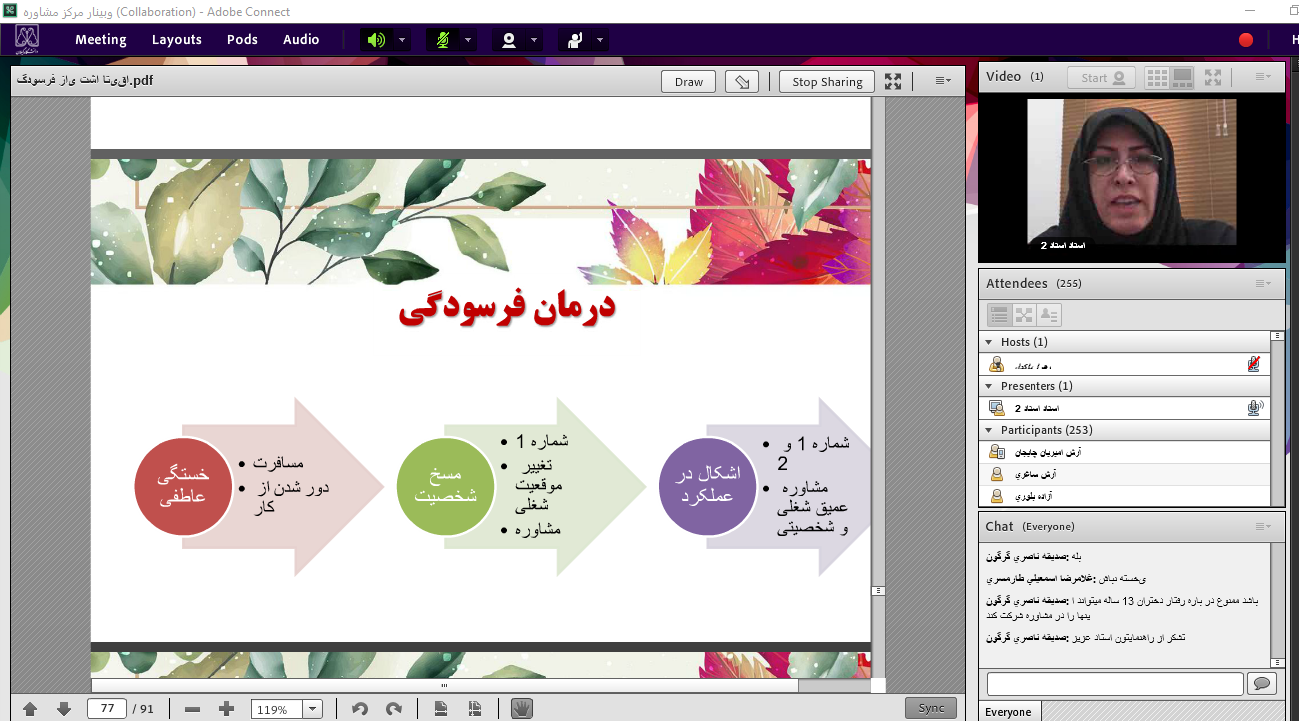
Task: Select the hand pan tool
Action: [x=520, y=709]
